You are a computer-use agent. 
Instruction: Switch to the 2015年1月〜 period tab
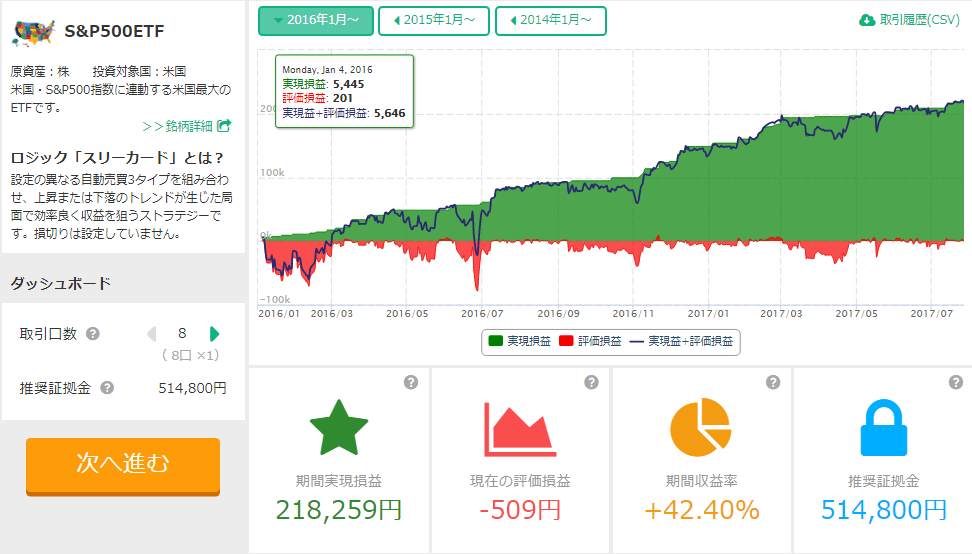tap(434, 20)
